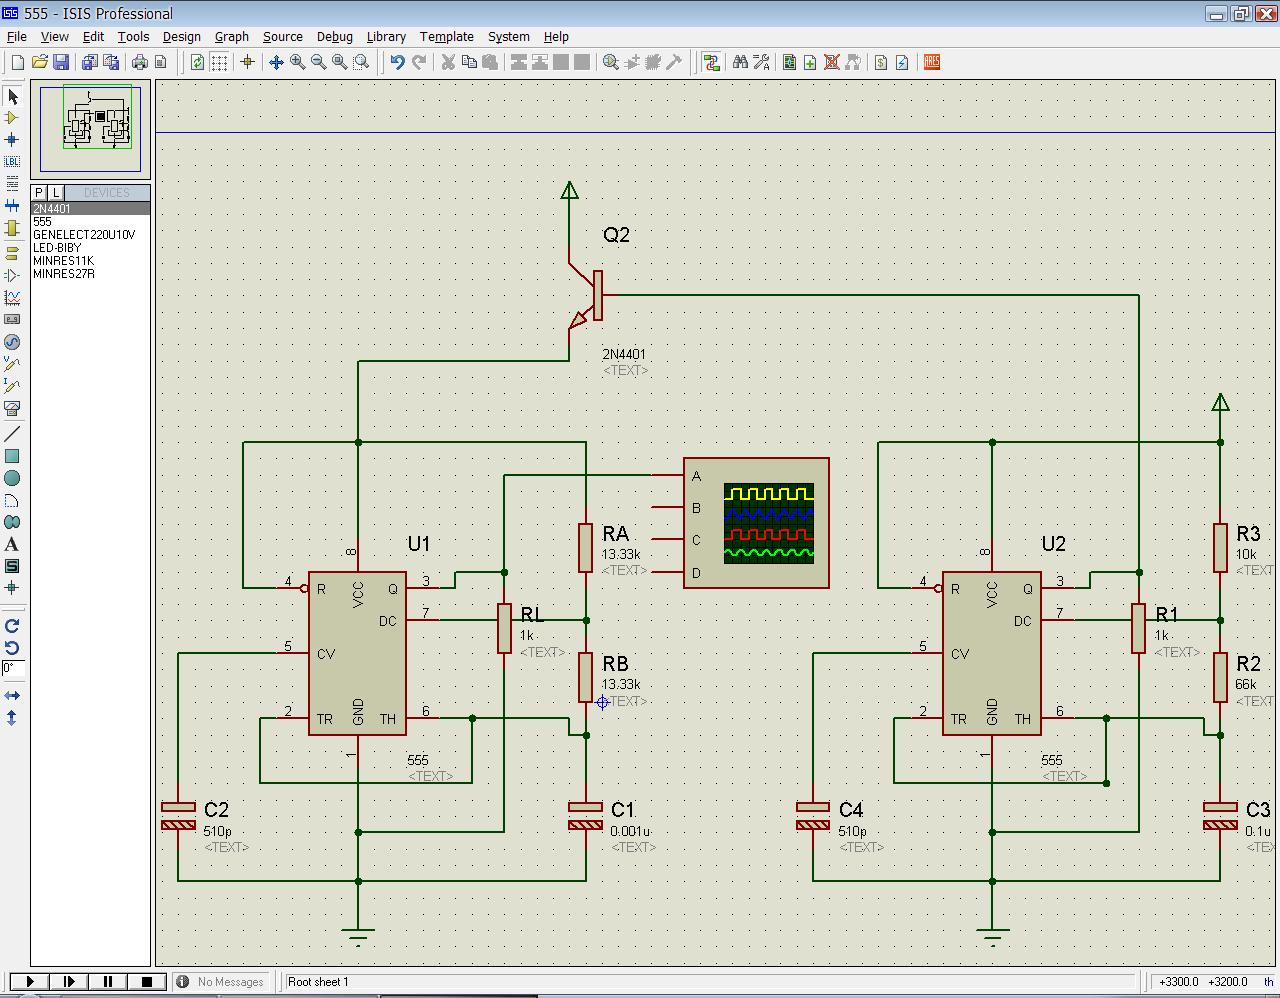Select the Component mode tool
Screen dimensions: 1280x998
click(x=12, y=118)
